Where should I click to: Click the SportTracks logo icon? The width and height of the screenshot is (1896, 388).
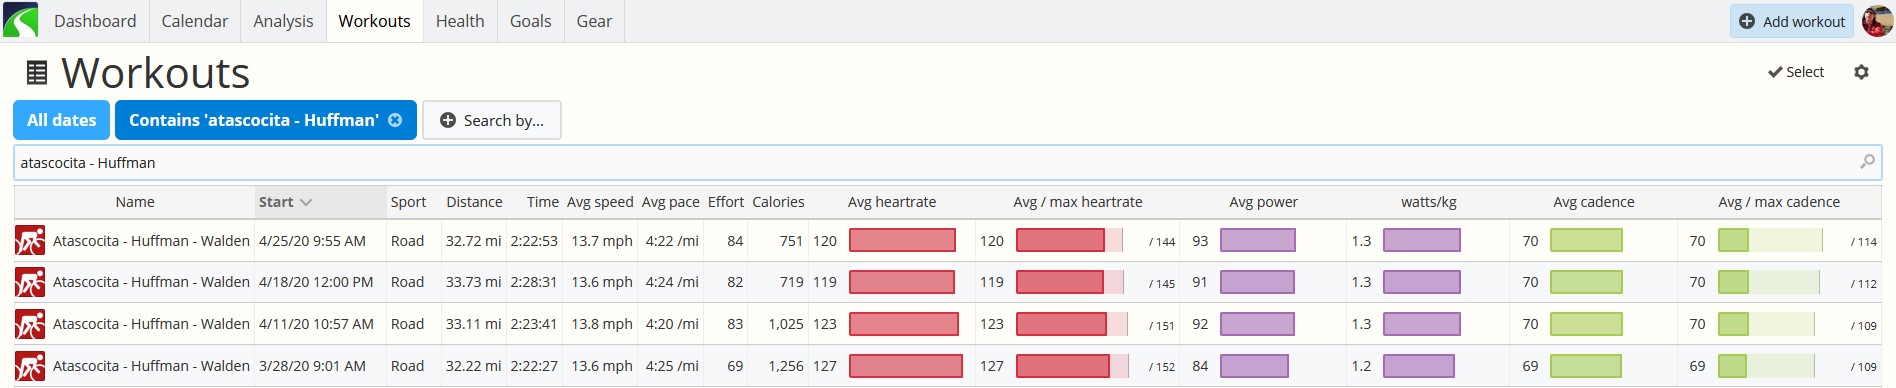tap(21, 20)
